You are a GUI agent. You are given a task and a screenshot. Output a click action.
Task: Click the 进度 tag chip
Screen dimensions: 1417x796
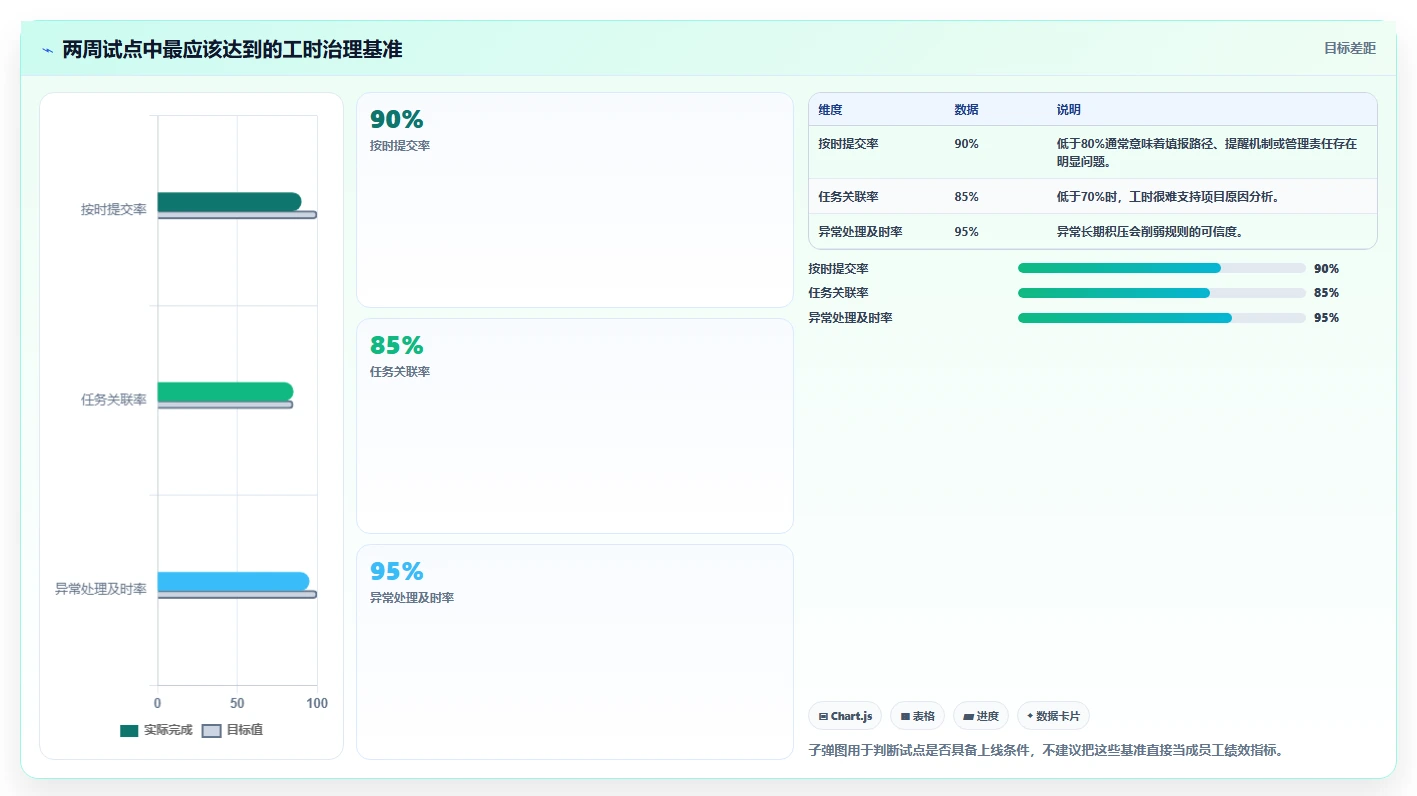pyautogui.click(x=981, y=716)
